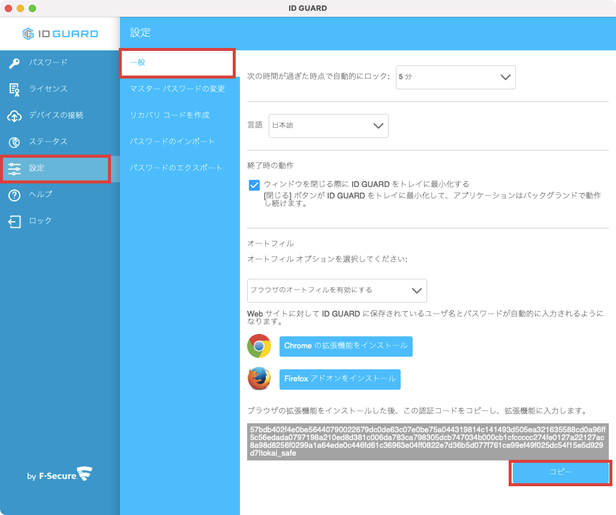Open the ステータス section
This screenshot has width=616, height=515.
pyautogui.click(x=60, y=142)
